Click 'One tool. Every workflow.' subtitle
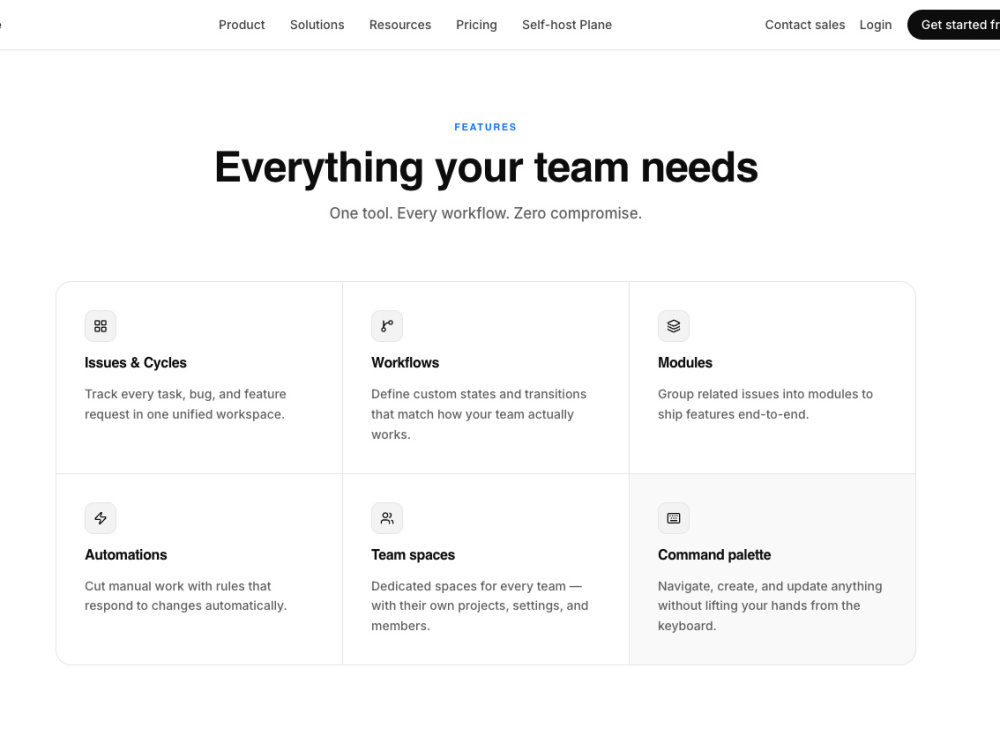 point(485,213)
